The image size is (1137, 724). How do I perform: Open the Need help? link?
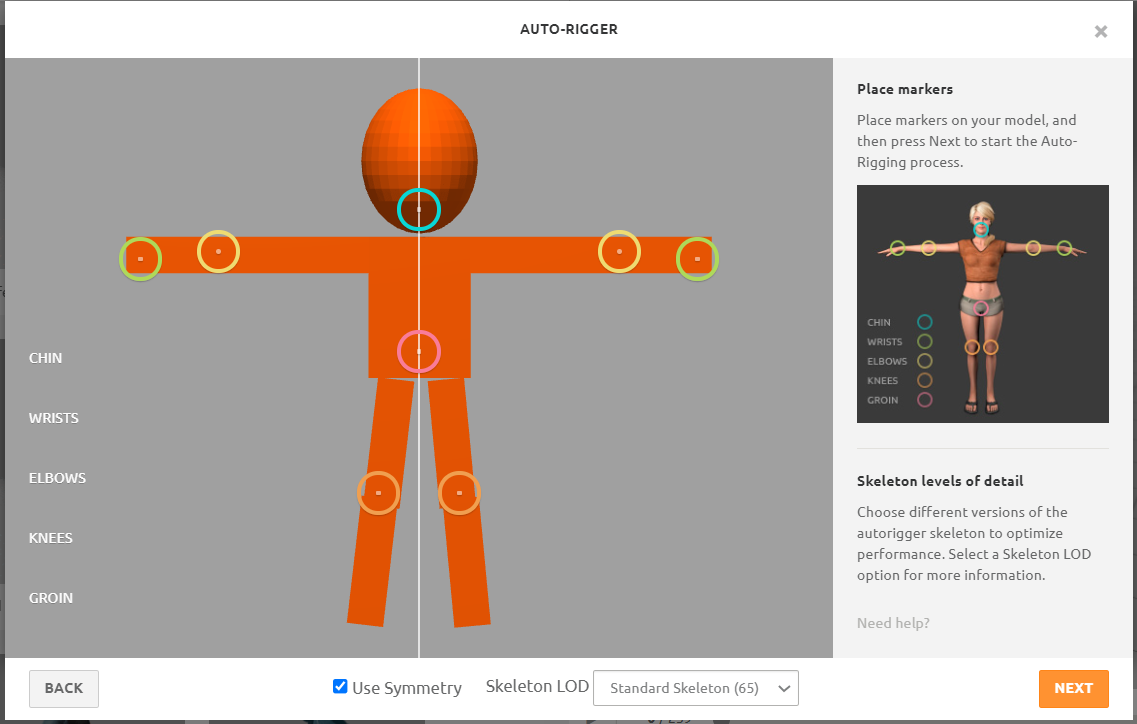tap(893, 623)
